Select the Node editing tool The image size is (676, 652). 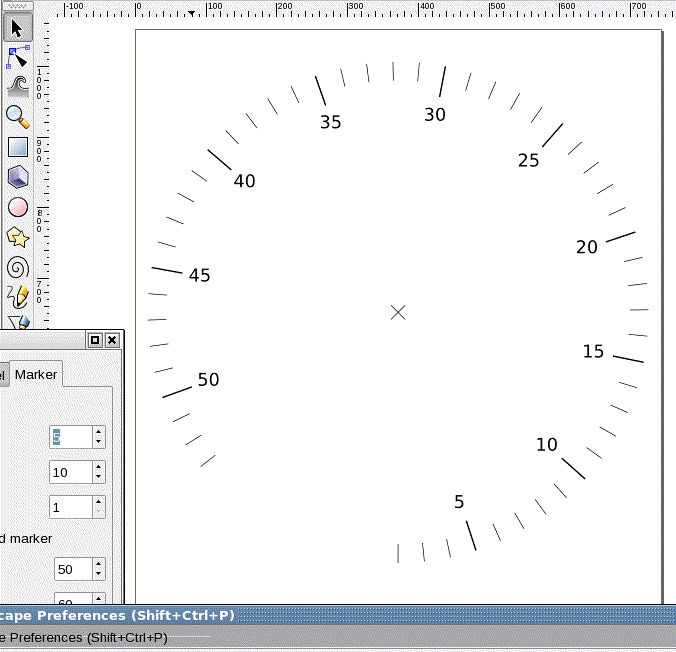(18, 57)
